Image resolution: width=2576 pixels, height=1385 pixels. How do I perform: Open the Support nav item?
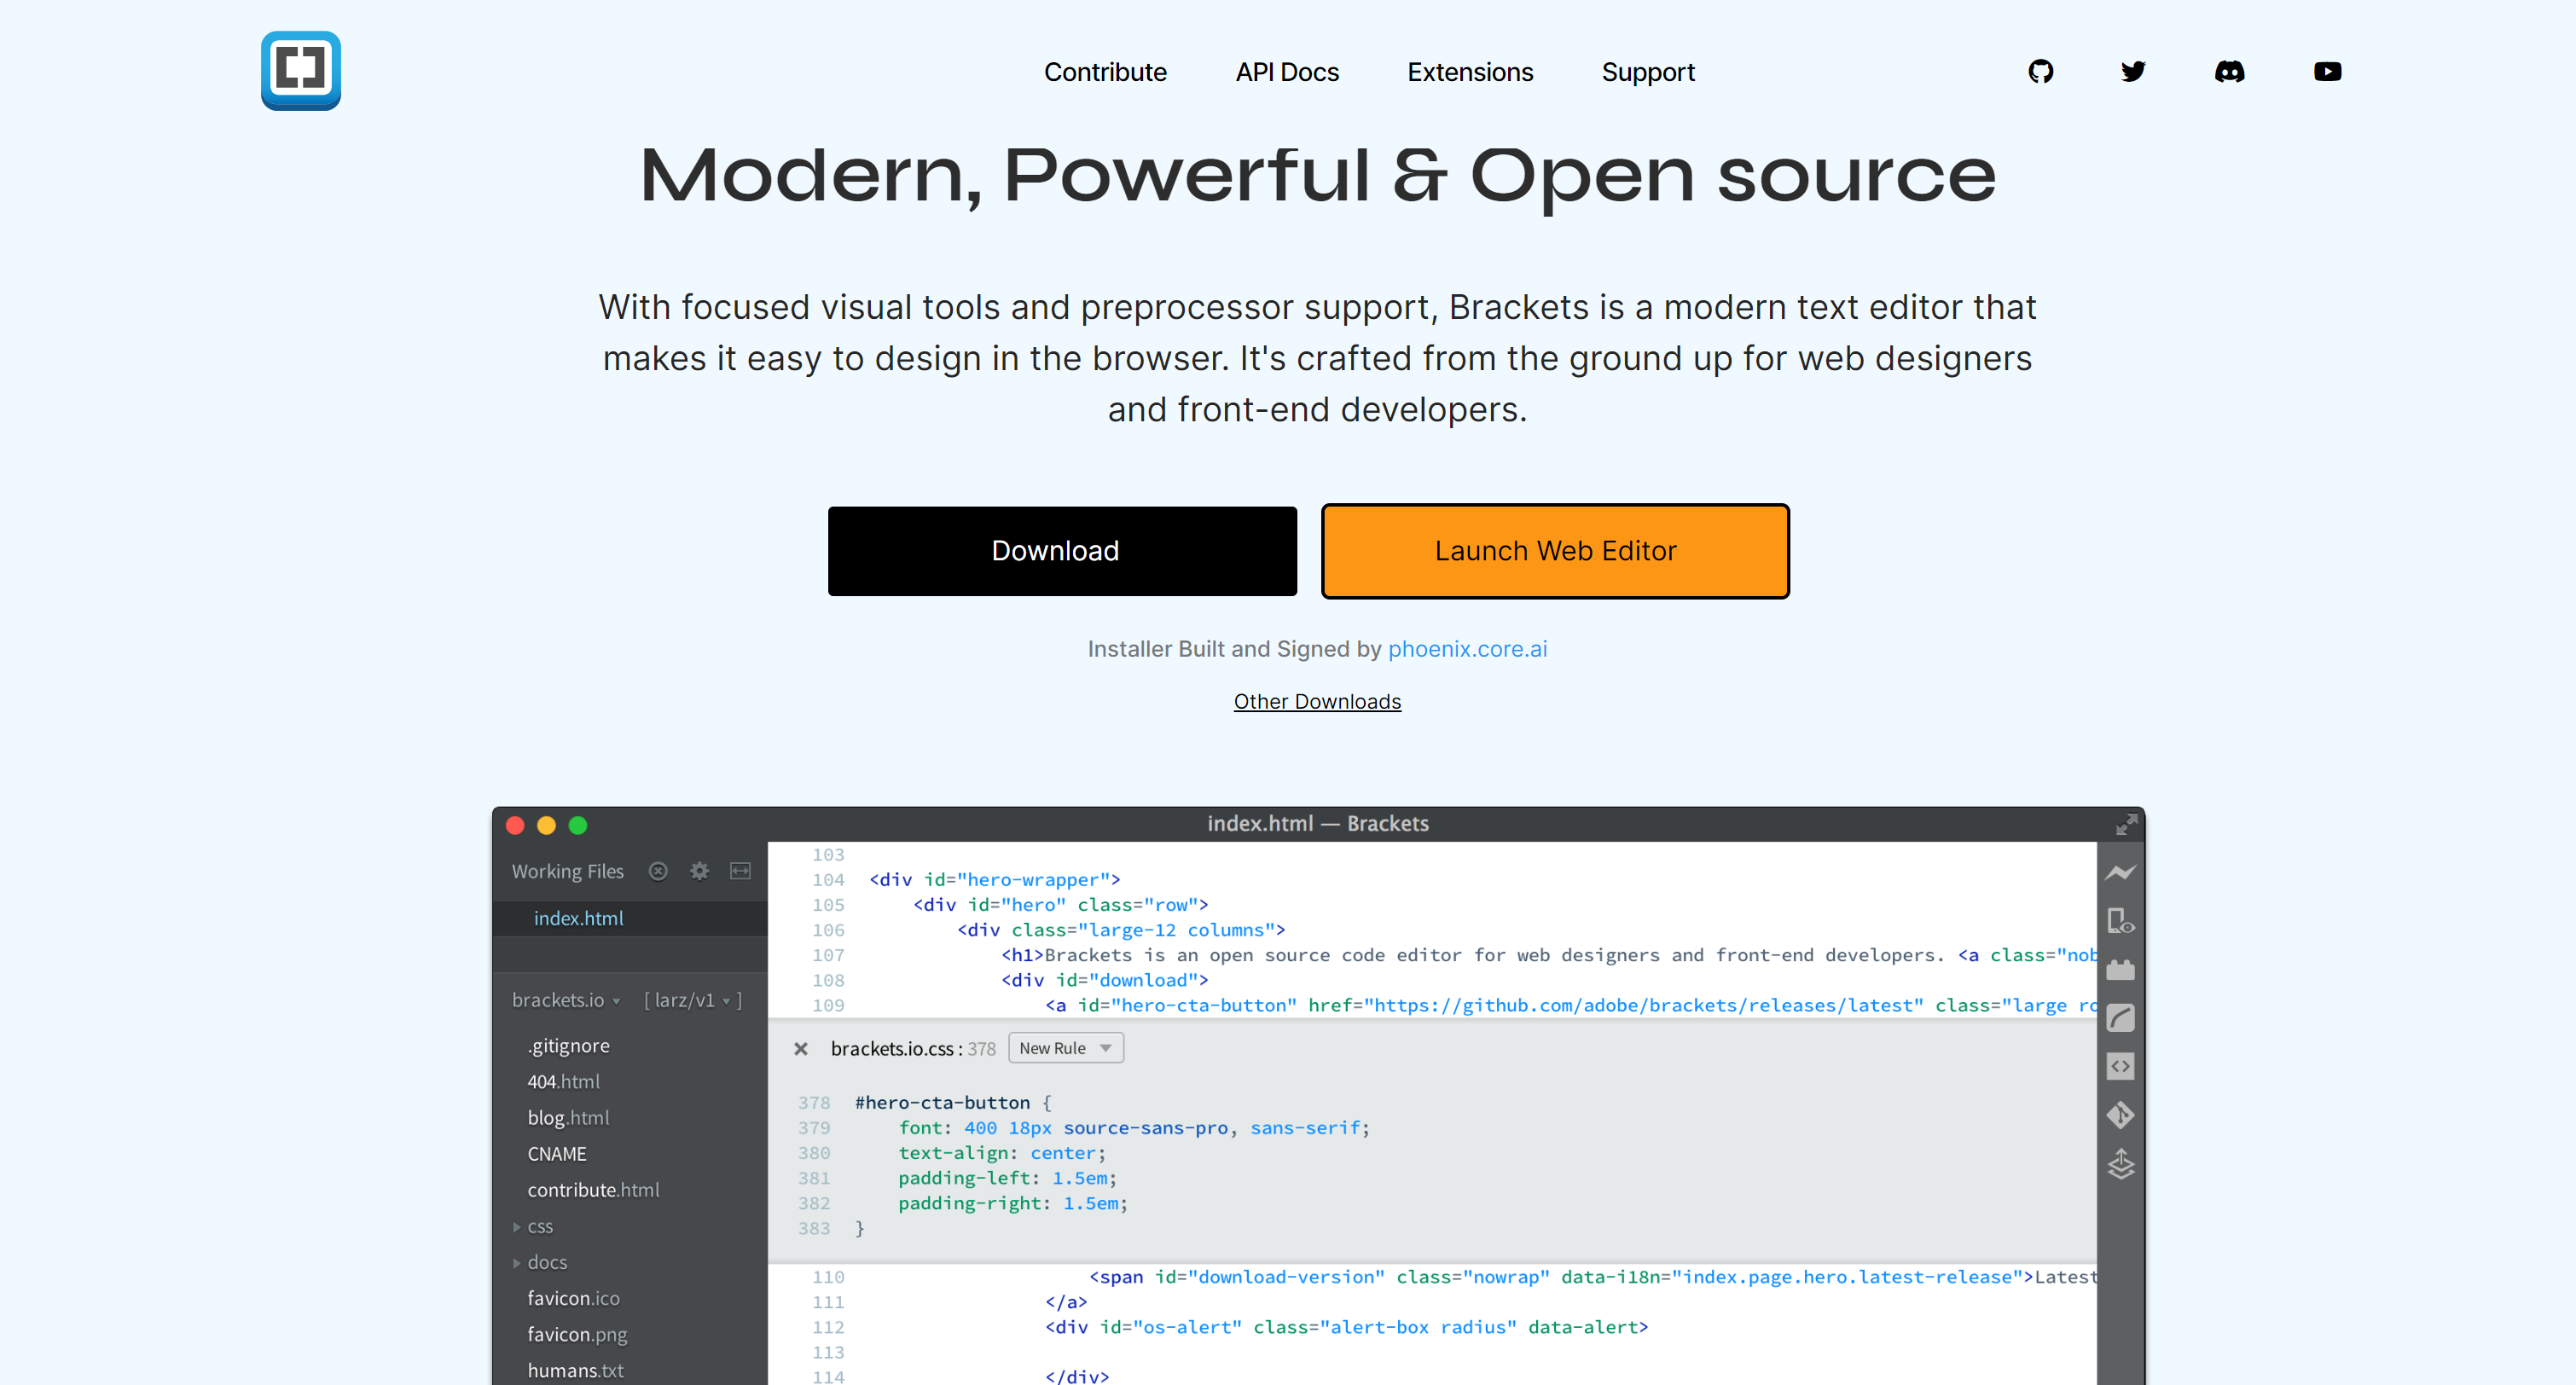coord(1648,72)
